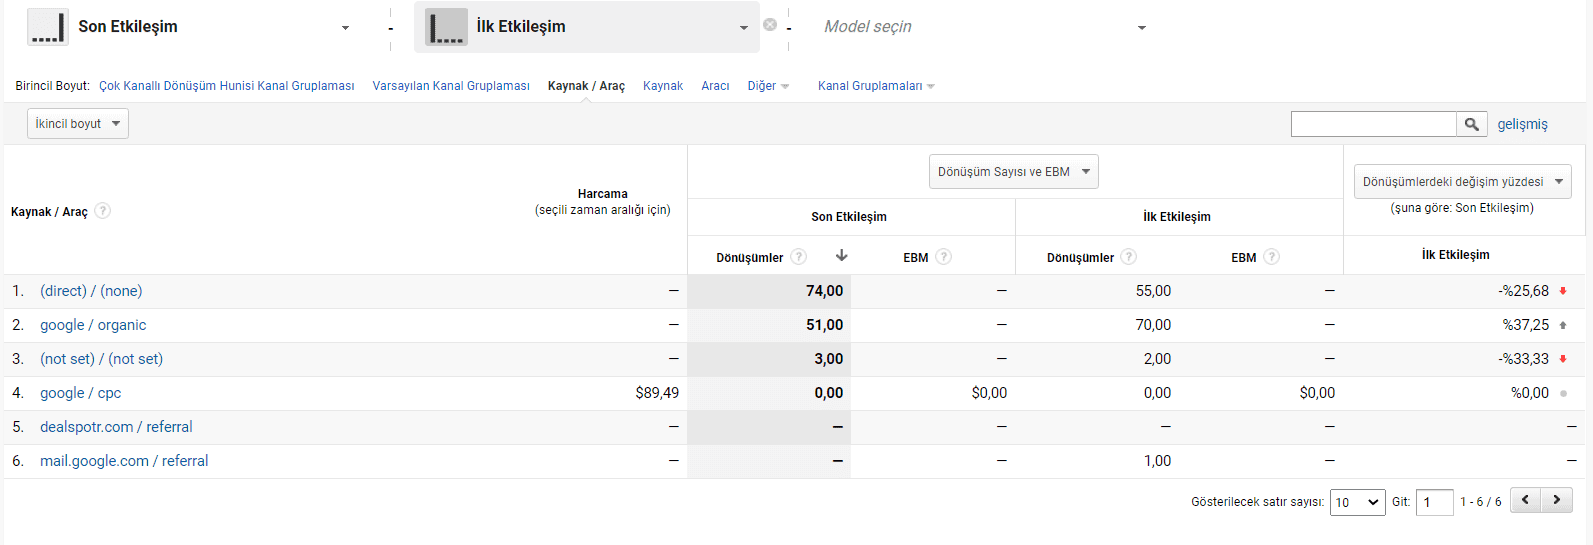Screen dimensions: 1593x545
Task: Click help icon next to Kaynak / Araç
Action: coord(103,211)
